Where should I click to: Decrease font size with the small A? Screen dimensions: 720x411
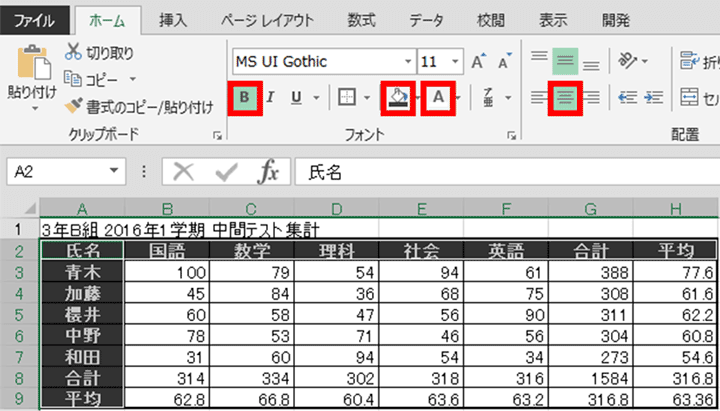[505, 62]
